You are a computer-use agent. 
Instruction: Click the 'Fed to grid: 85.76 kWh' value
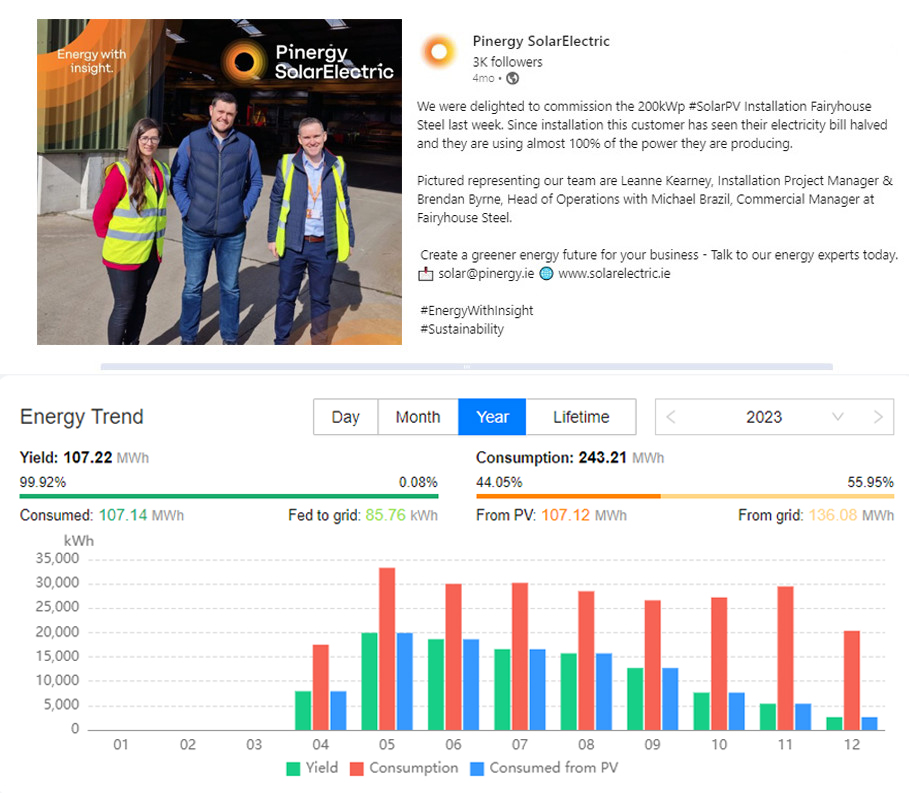(x=363, y=515)
